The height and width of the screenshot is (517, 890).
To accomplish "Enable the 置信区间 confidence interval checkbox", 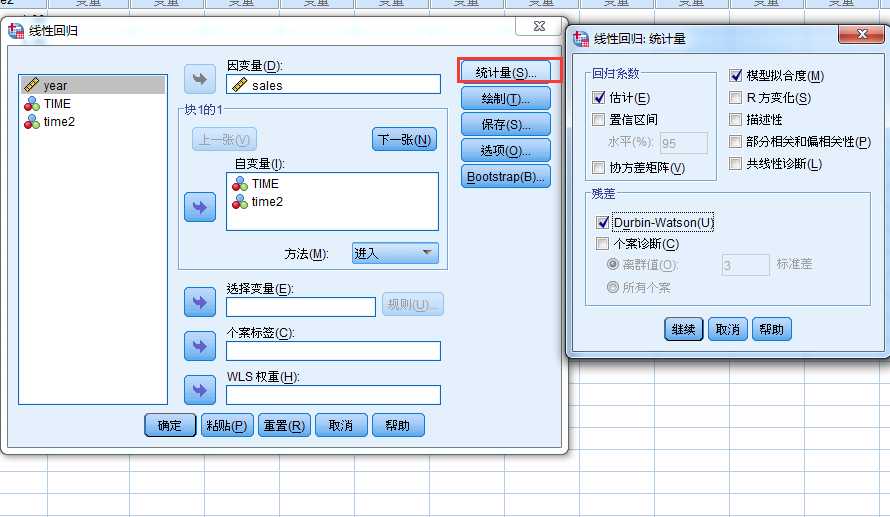I will coord(598,120).
